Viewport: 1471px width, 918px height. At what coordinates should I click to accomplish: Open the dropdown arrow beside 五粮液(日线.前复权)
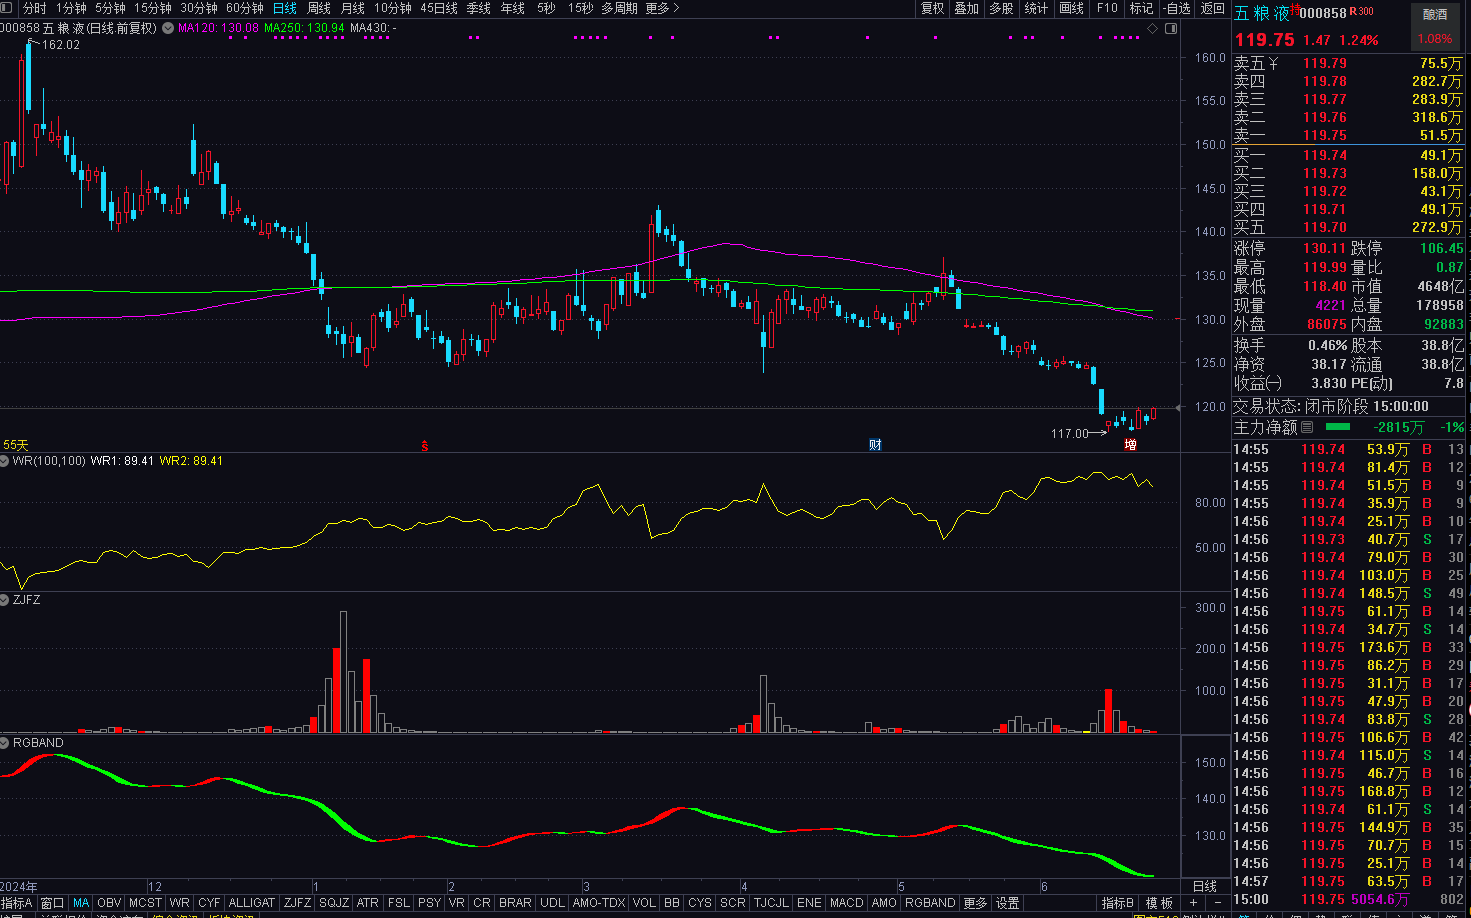pos(167,28)
